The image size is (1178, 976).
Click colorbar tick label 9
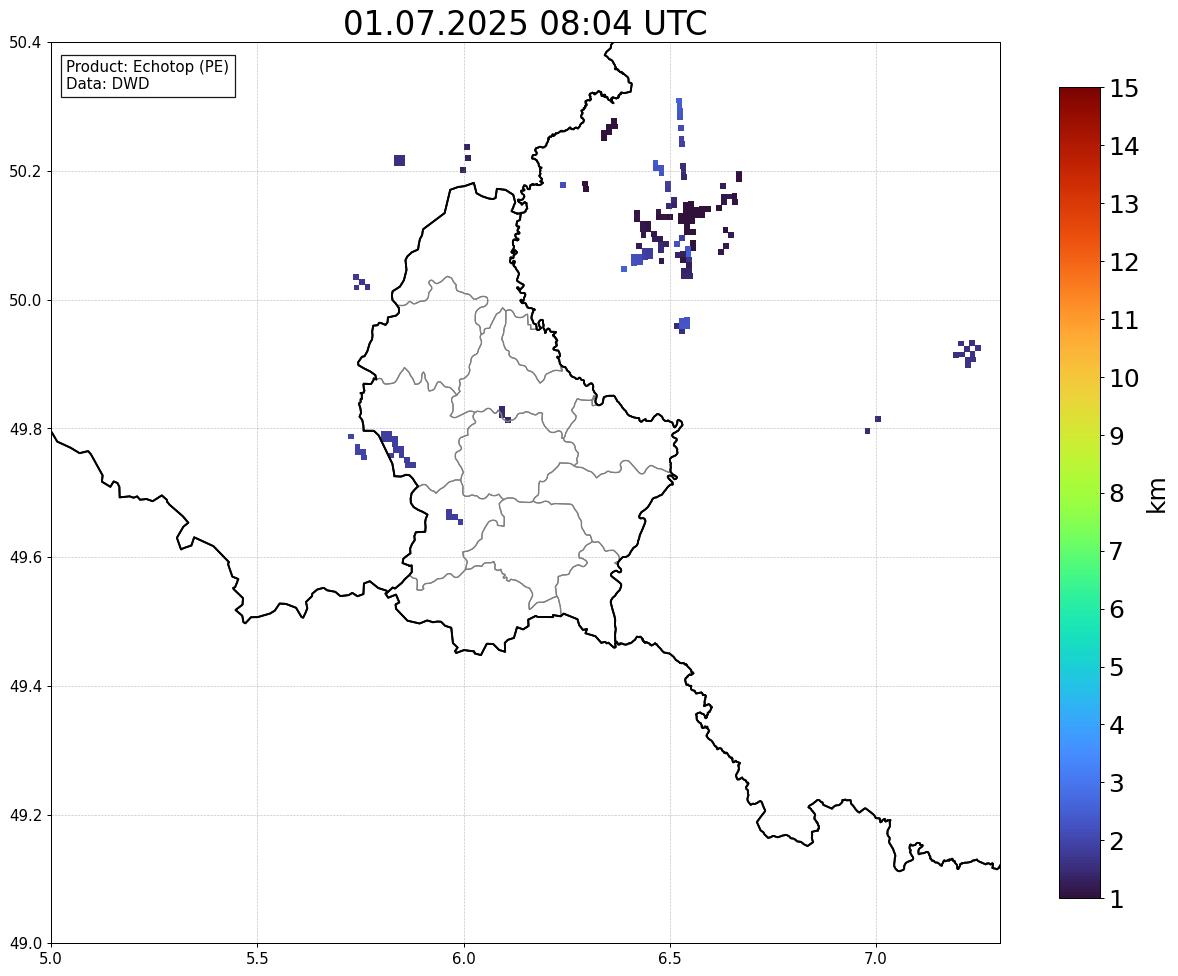pos(1117,436)
